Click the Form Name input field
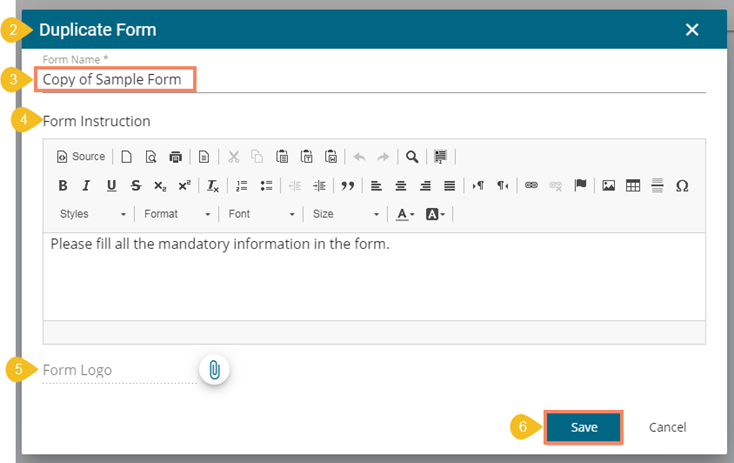The width and height of the screenshot is (734, 463). 370,80
